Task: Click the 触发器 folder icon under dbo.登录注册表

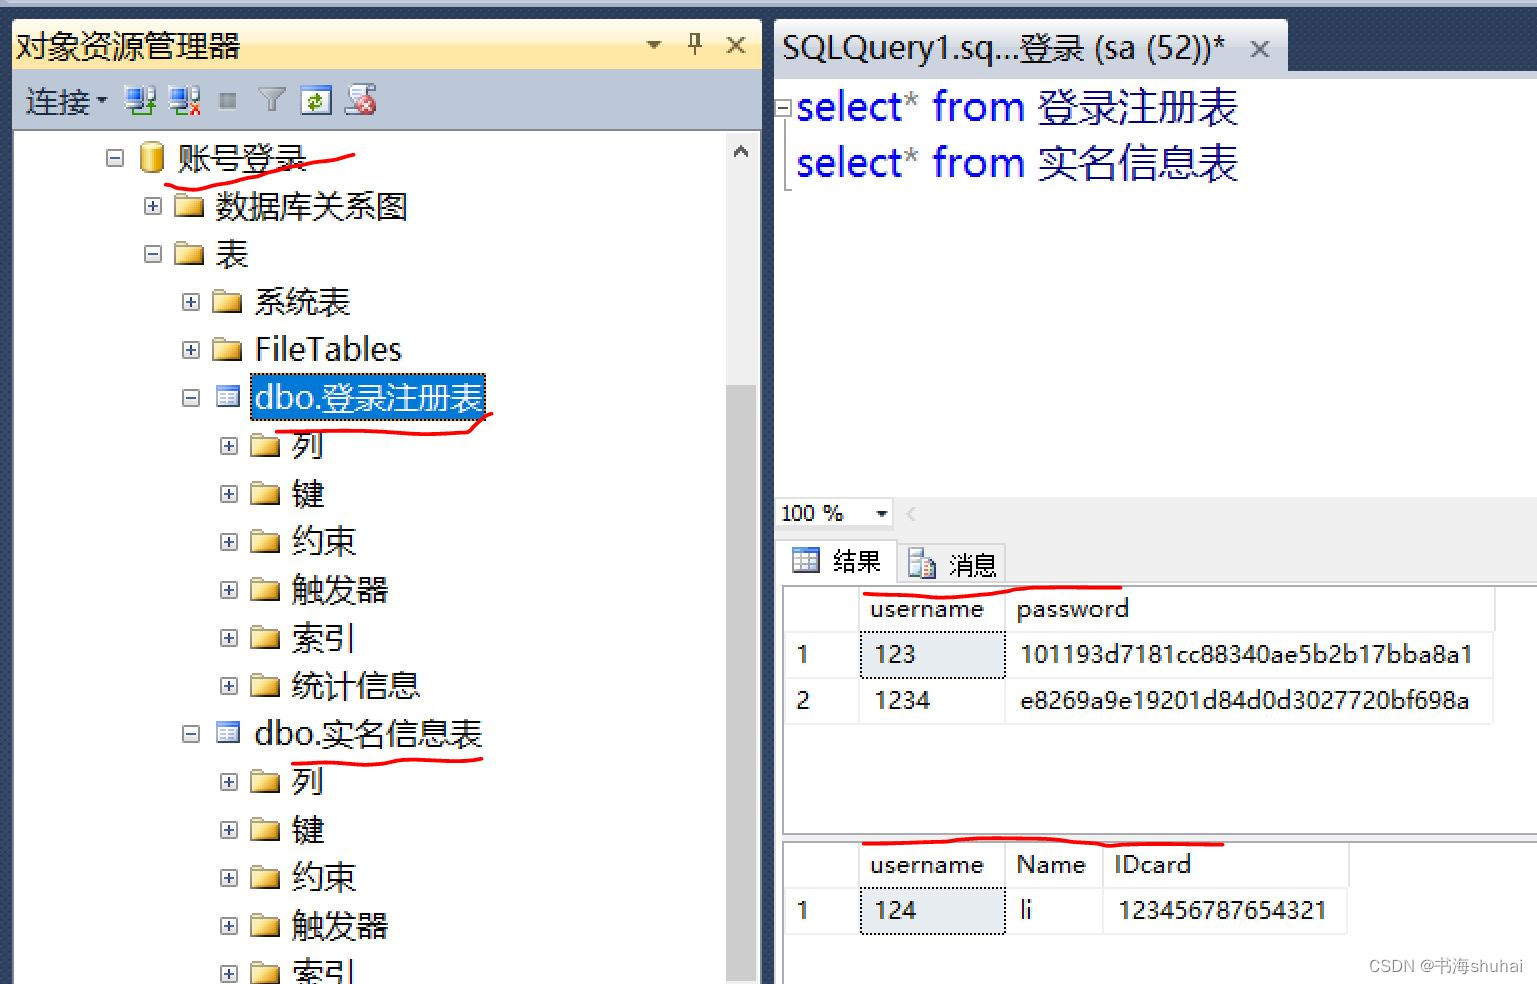Action: click(265, 589)
